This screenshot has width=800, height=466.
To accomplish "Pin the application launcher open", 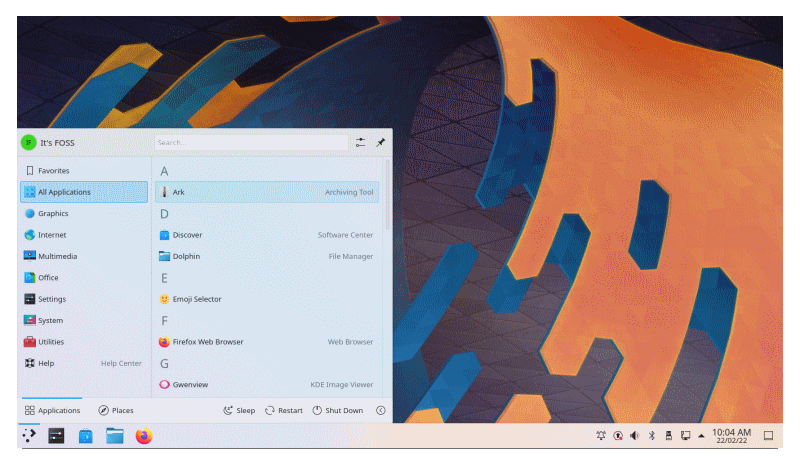I will 380,143.
